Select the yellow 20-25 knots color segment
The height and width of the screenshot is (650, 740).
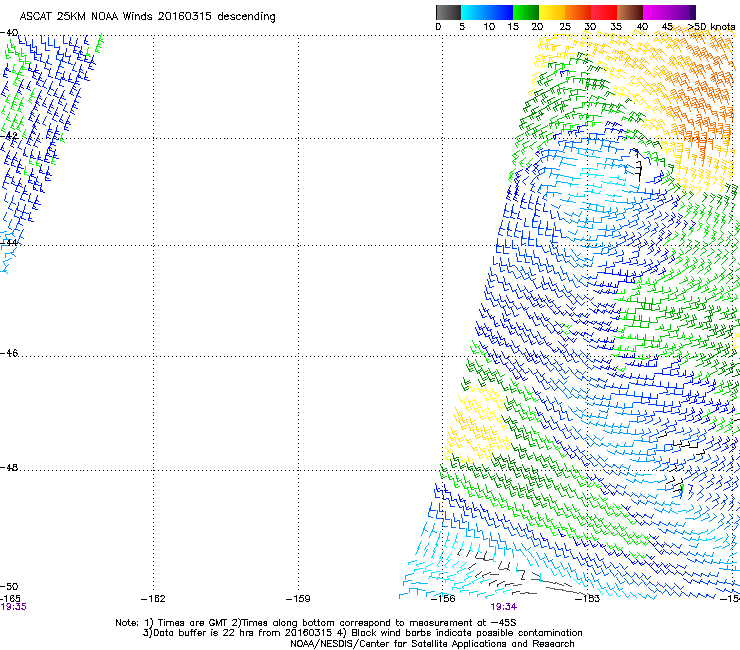[552, 12]
